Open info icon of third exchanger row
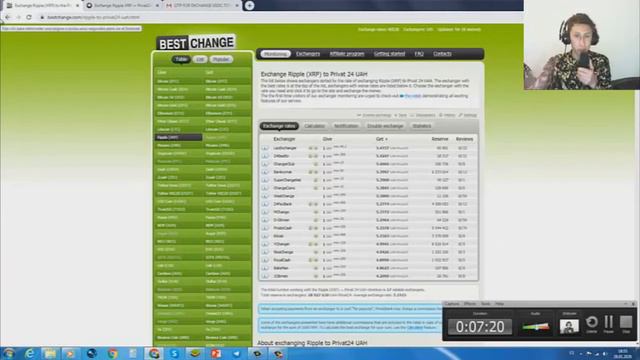The height and width of the screenshot is (360, 640). [x=265, y=164]
